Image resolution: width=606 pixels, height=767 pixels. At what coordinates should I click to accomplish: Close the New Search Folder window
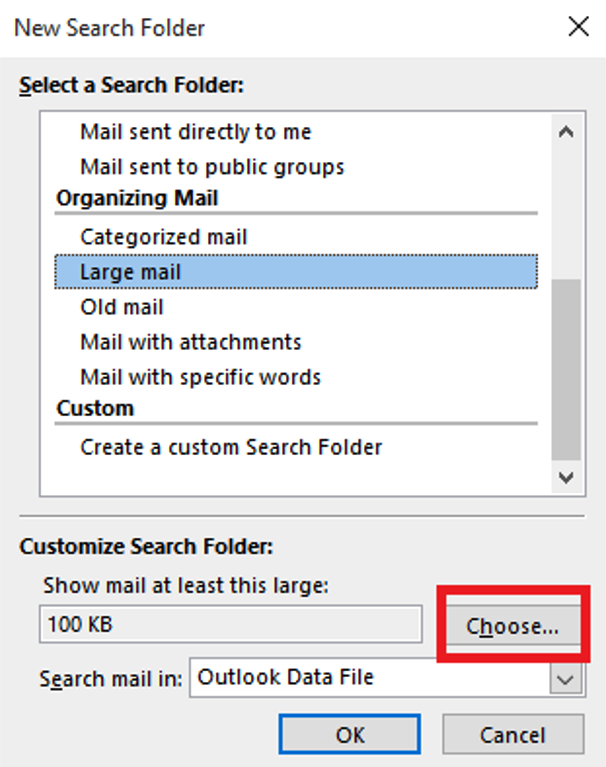pos(579,26)
